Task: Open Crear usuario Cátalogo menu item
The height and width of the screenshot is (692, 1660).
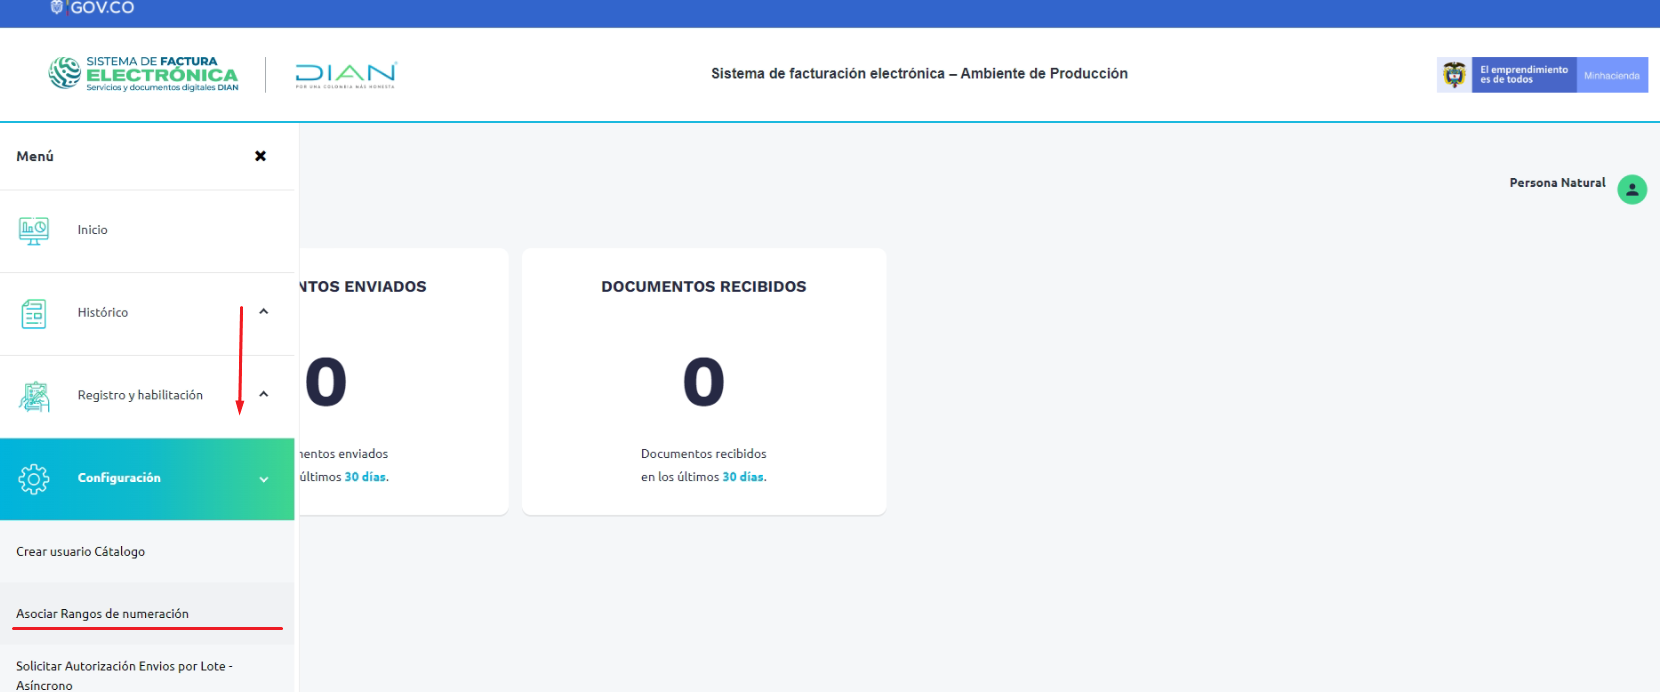Action: tap(81, 552)
